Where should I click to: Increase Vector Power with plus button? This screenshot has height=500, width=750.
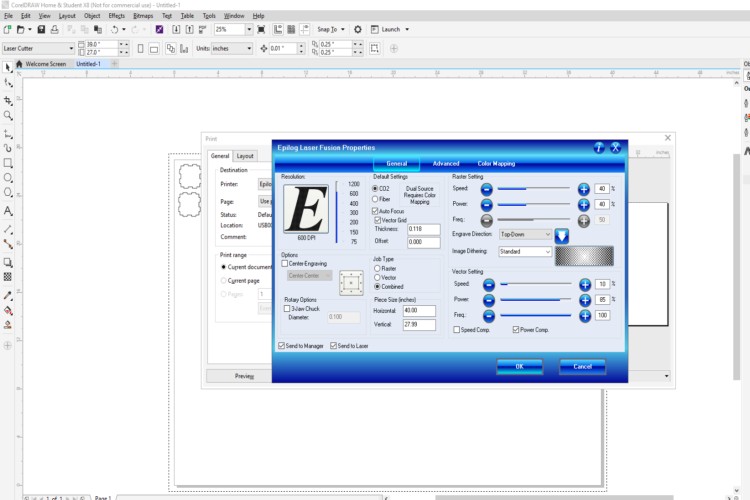(x=585, y=300)
